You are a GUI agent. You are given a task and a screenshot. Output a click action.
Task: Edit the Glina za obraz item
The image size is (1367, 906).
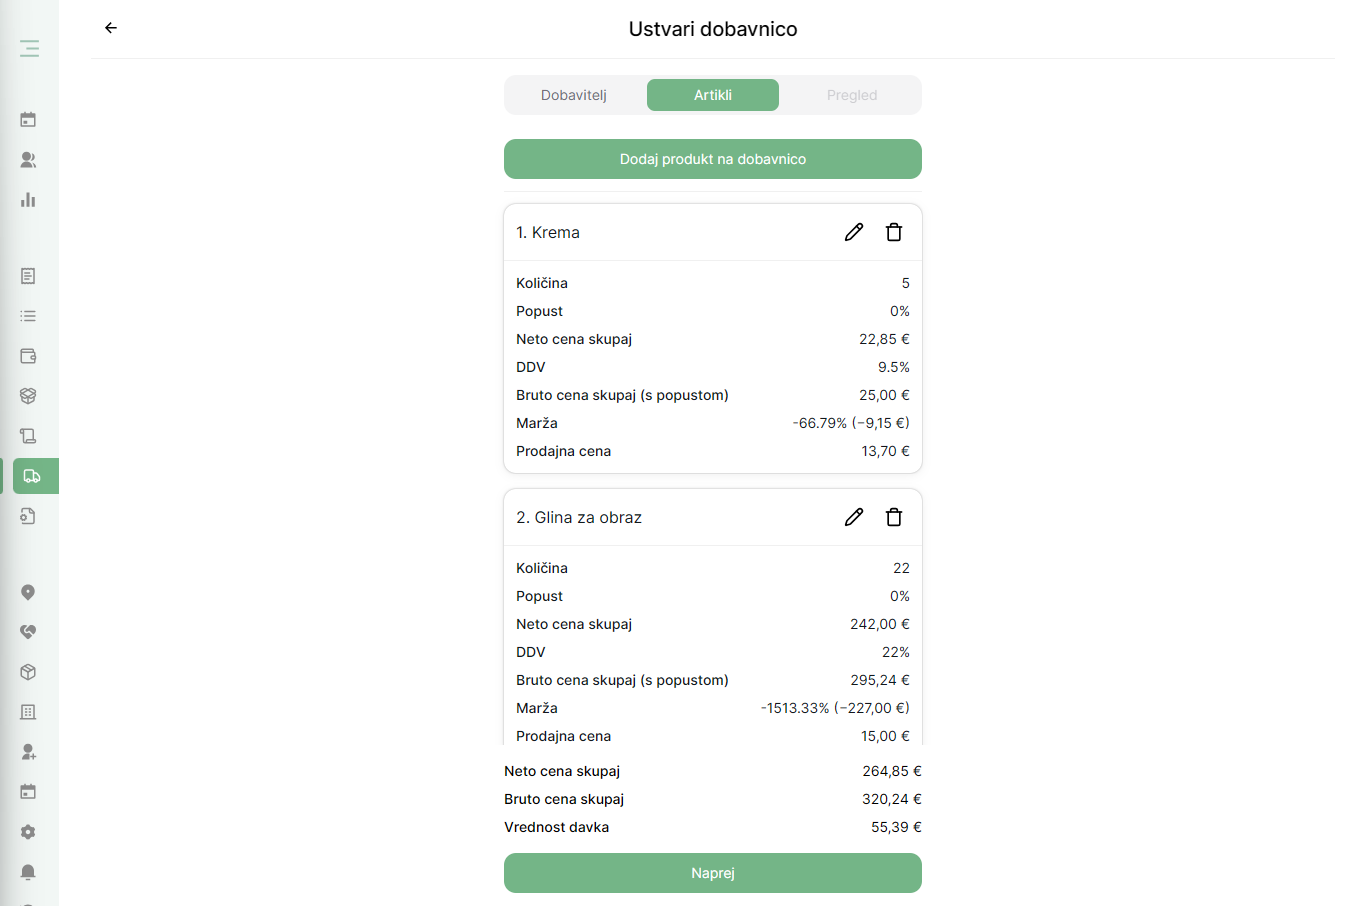(x=854, y=517)
